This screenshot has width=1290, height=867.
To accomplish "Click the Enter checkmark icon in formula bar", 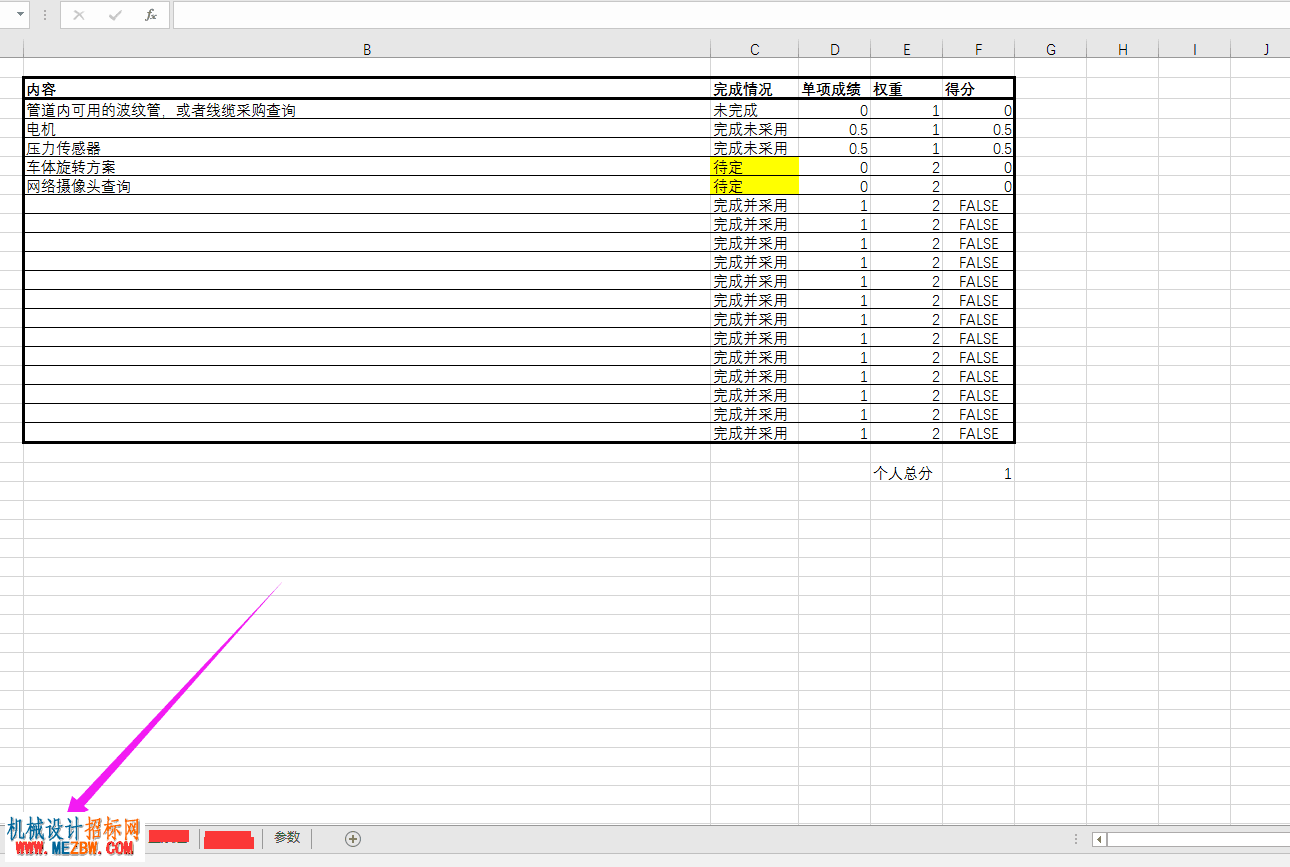I will click(x=115, y=15).
